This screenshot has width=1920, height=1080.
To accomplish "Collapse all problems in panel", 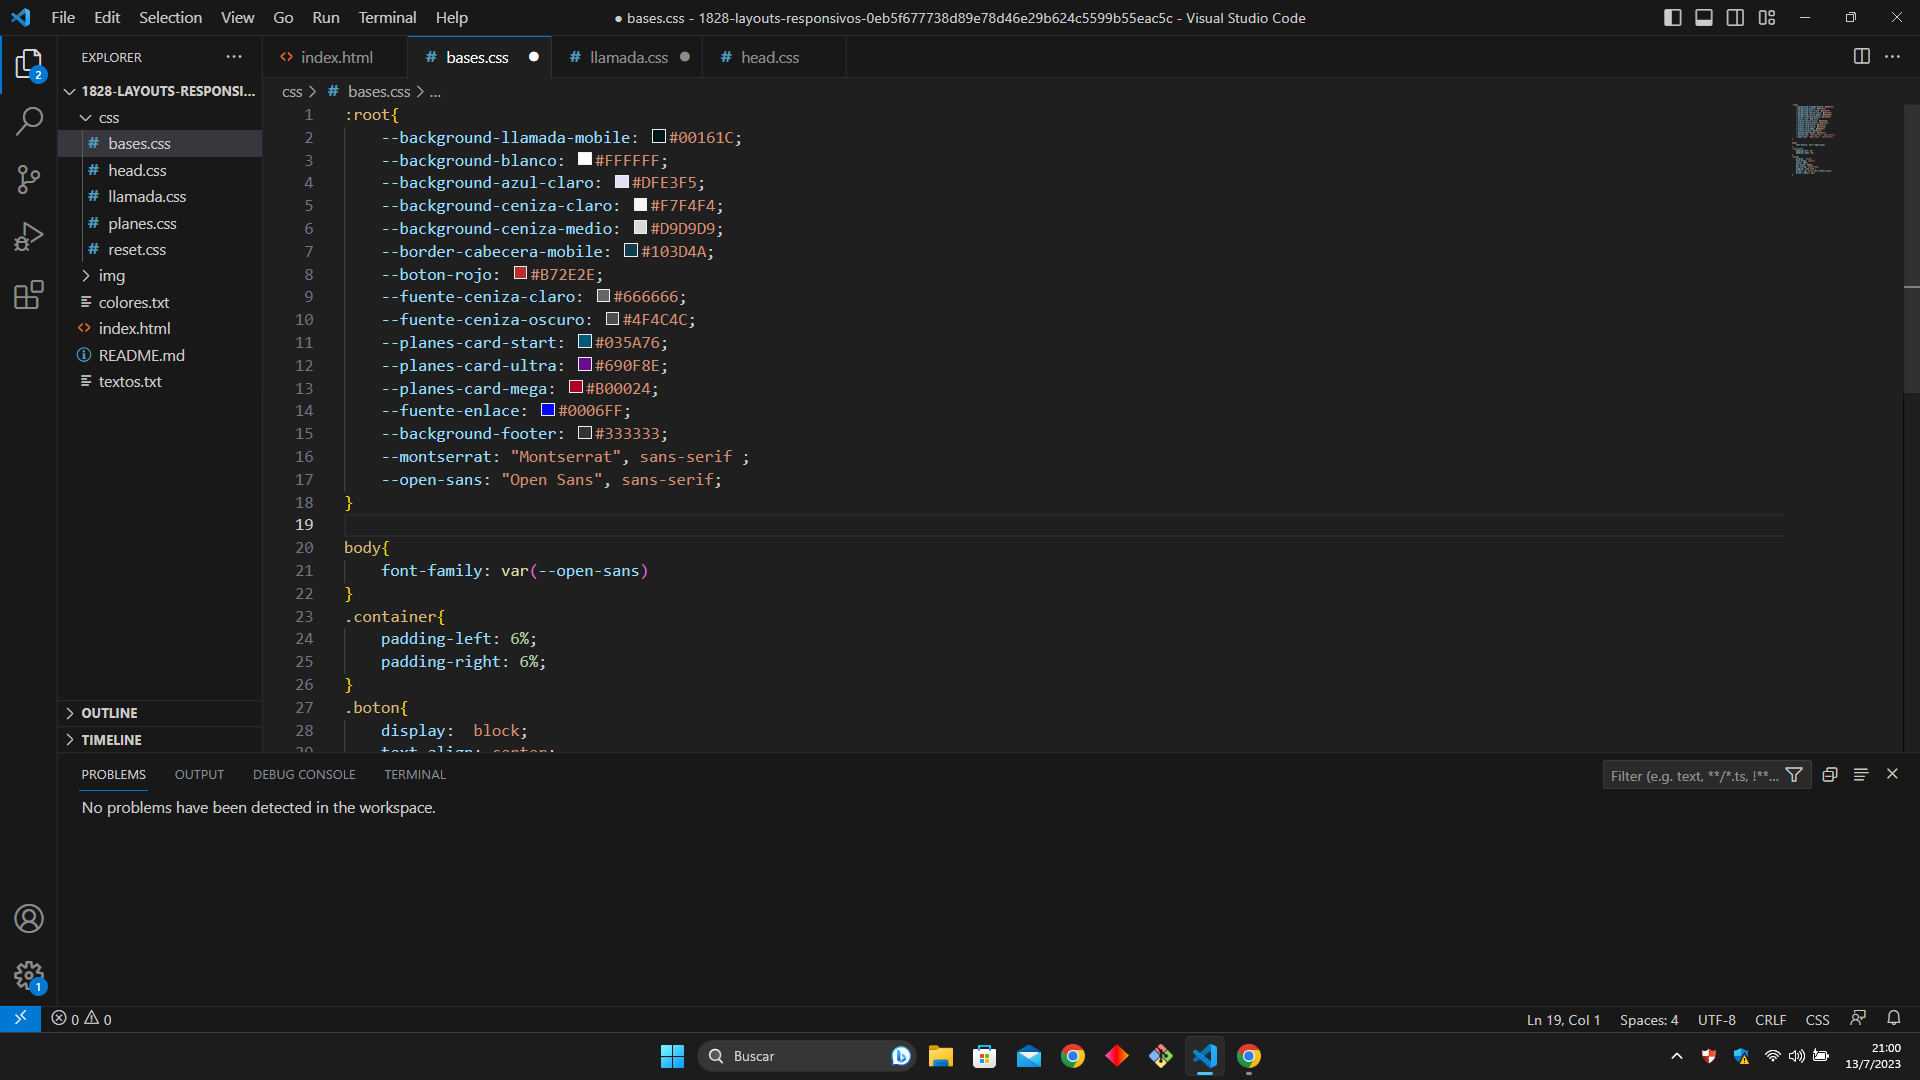I will (1830, 775).
